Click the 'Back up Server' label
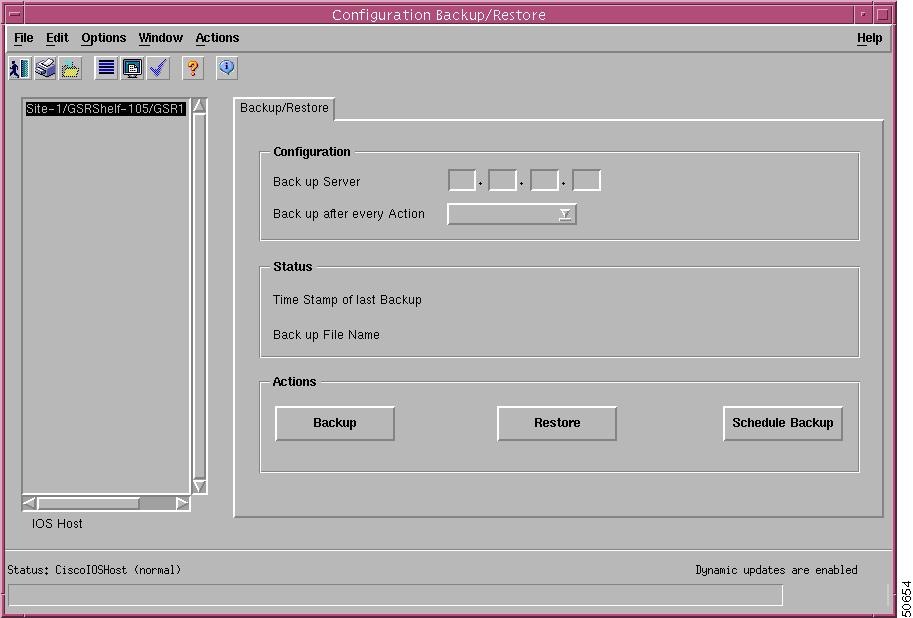Screen dimensions: 913x618 pyautogui.click(x=317, y=182)
